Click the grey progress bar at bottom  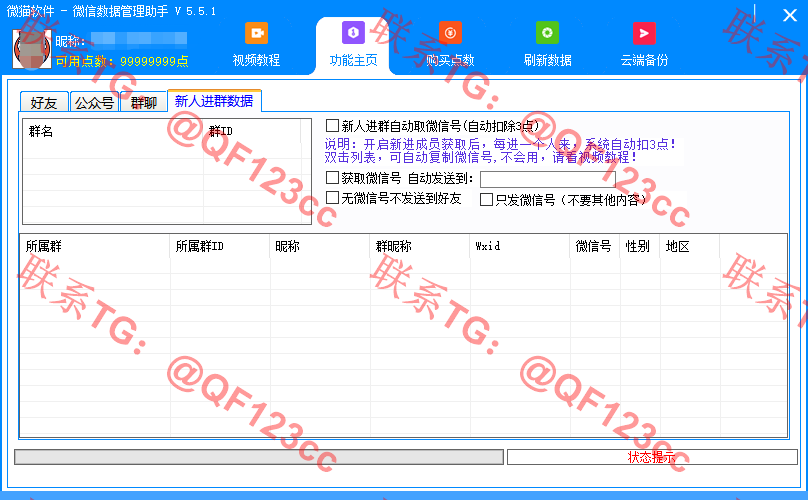[x=259, y=457]
